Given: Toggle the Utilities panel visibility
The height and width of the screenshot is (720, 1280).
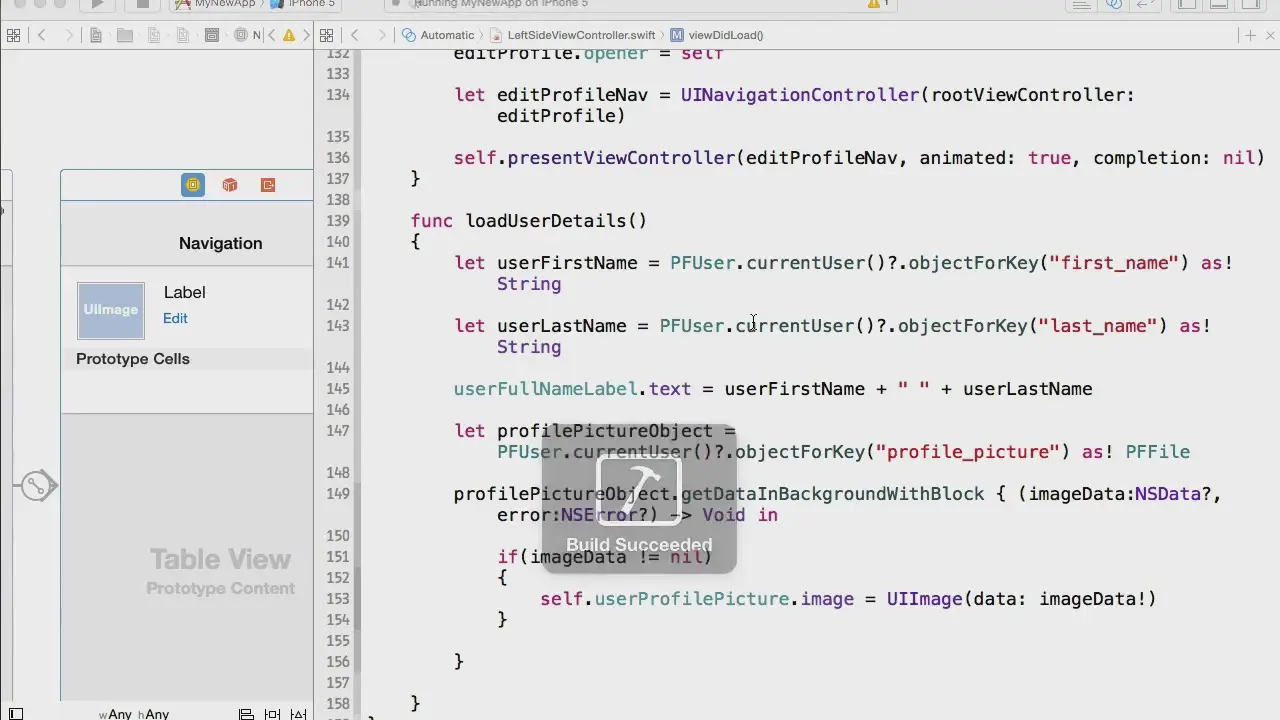Looking at the screenshot, I should tap(1253, 4).
